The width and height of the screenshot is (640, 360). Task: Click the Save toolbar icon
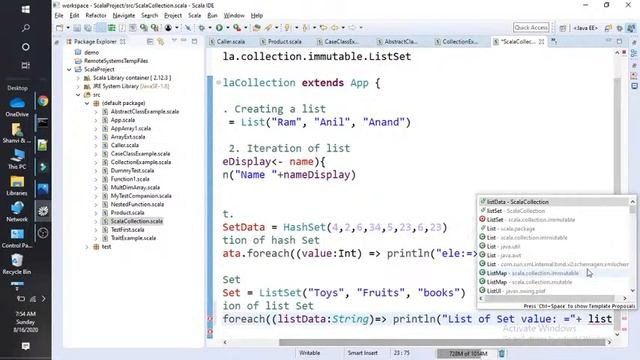(77, 28)
